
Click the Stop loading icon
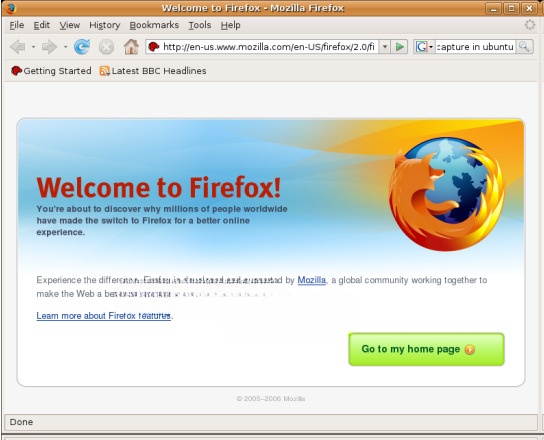click(106, 47)
